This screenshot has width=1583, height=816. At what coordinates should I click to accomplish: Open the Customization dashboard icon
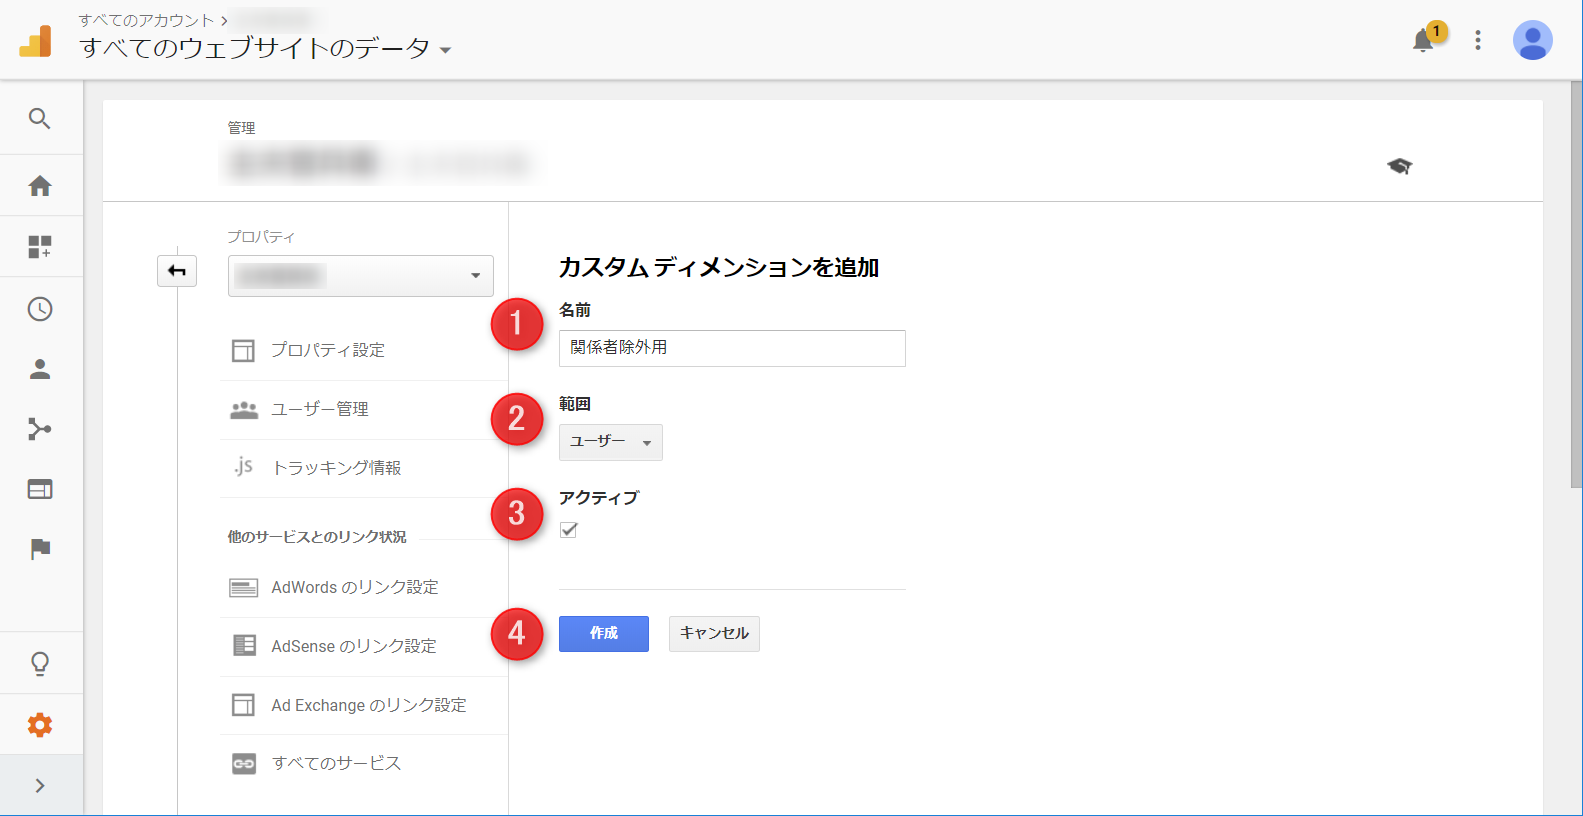pyautogui.click(x=40, y=247)
